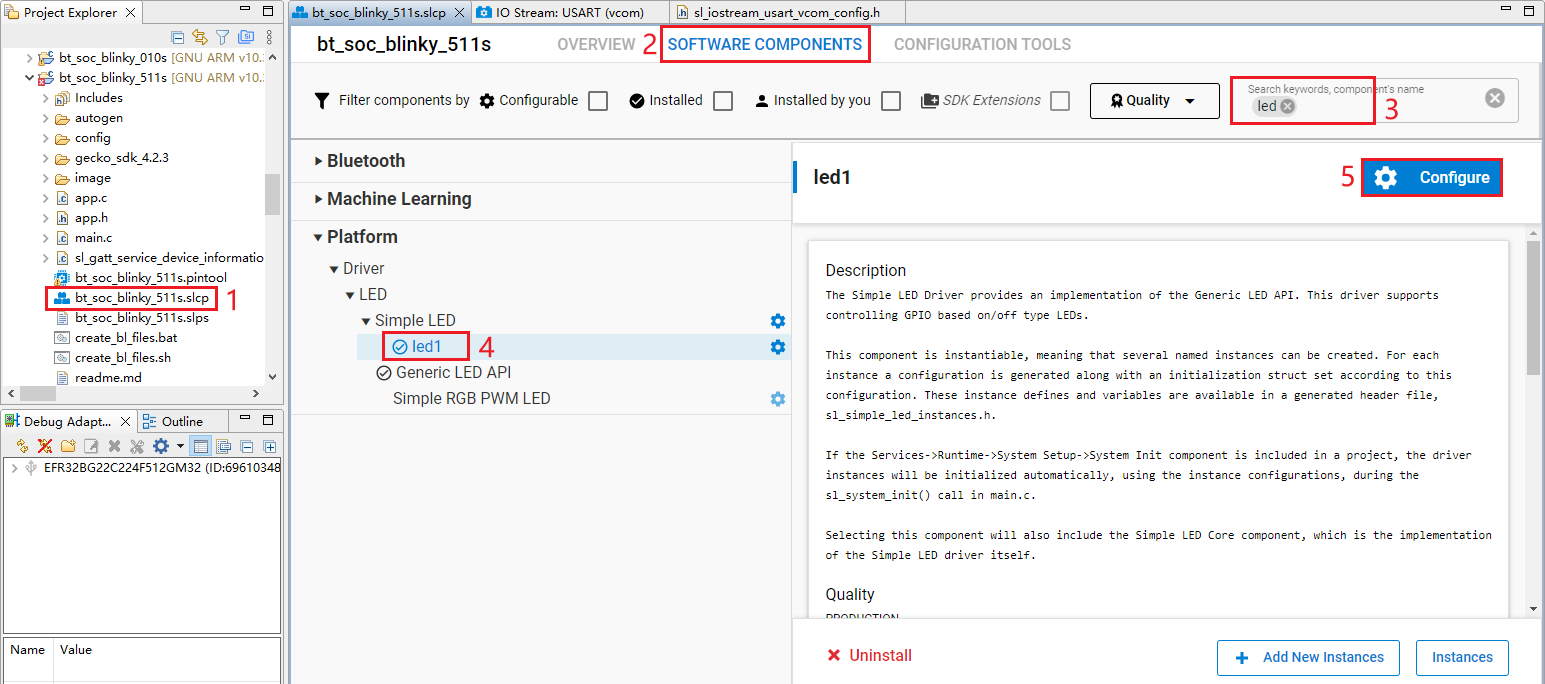
Task: Click refresh icon in Debug Adapters toolbar
Action: pos(22,446)
